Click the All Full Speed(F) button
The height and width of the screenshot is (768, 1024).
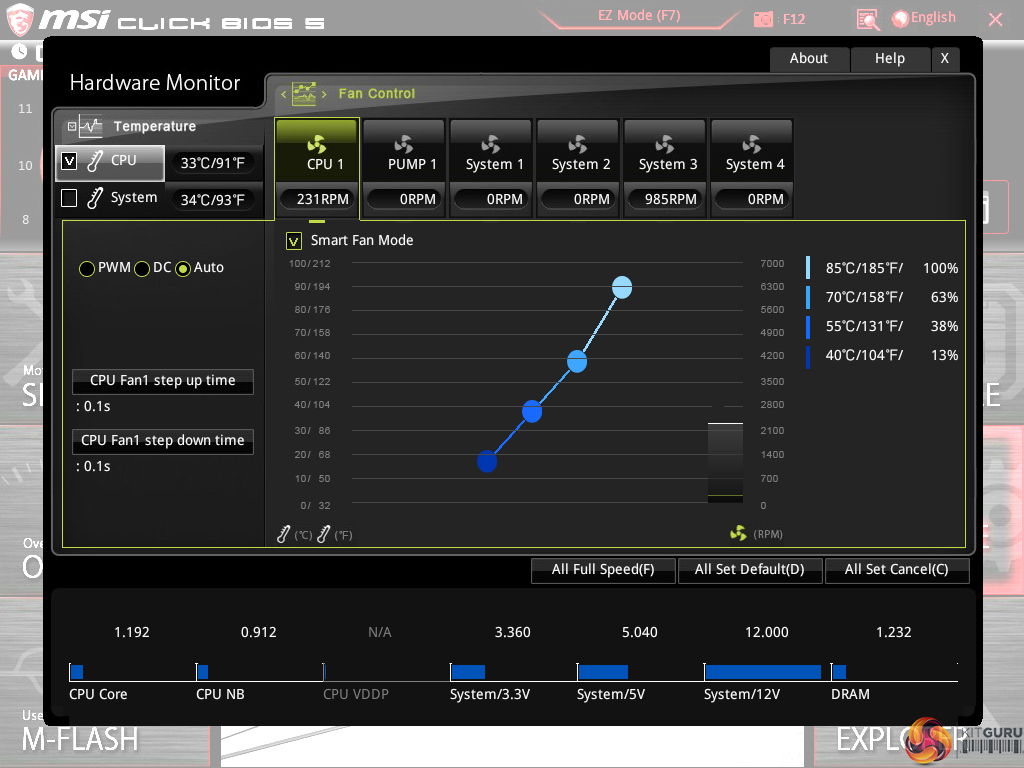pos(603,569)
